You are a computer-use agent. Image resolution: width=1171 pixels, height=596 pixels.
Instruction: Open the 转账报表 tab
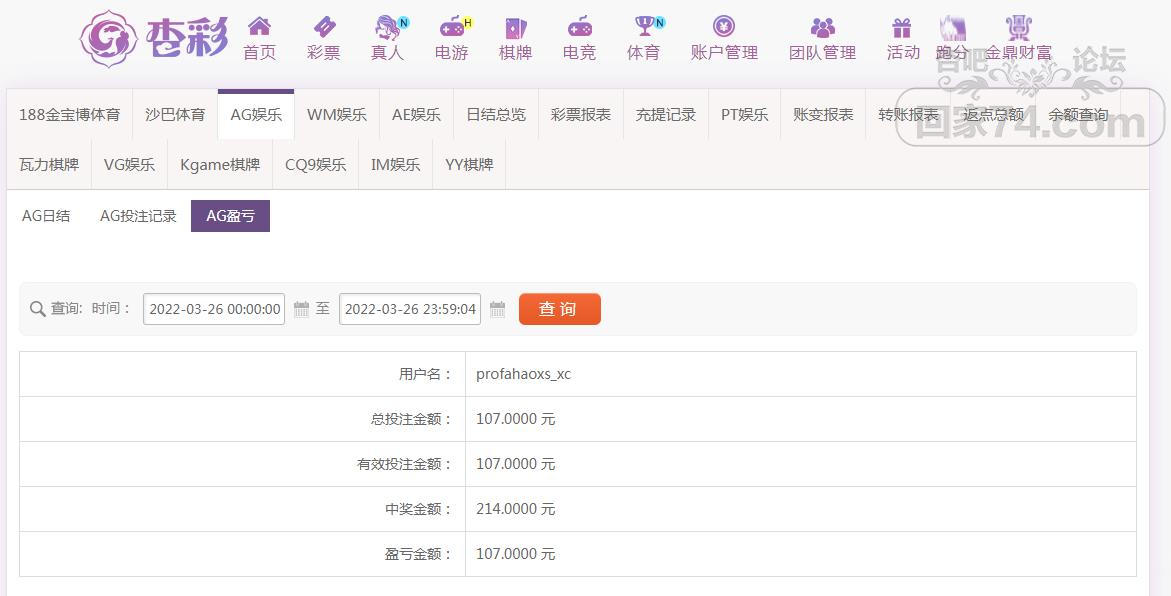(908, 114)
